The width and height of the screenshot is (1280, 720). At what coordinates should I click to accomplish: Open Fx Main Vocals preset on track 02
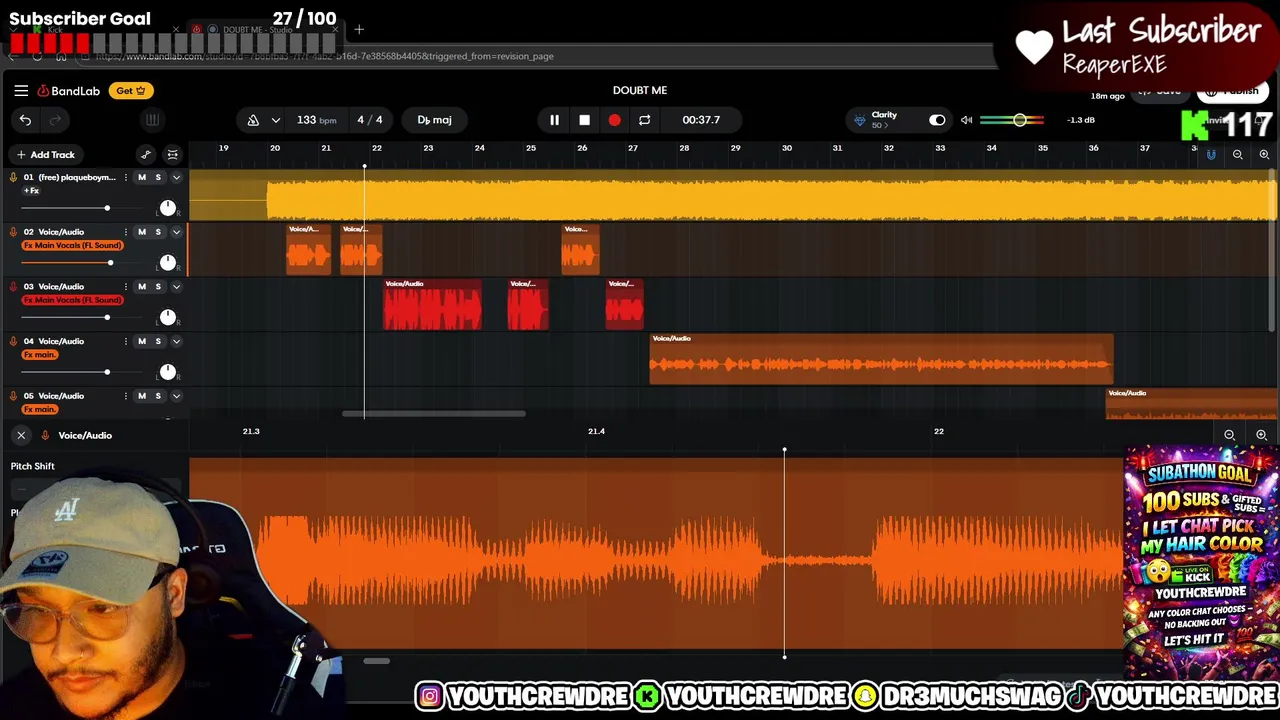click(72, 245)
